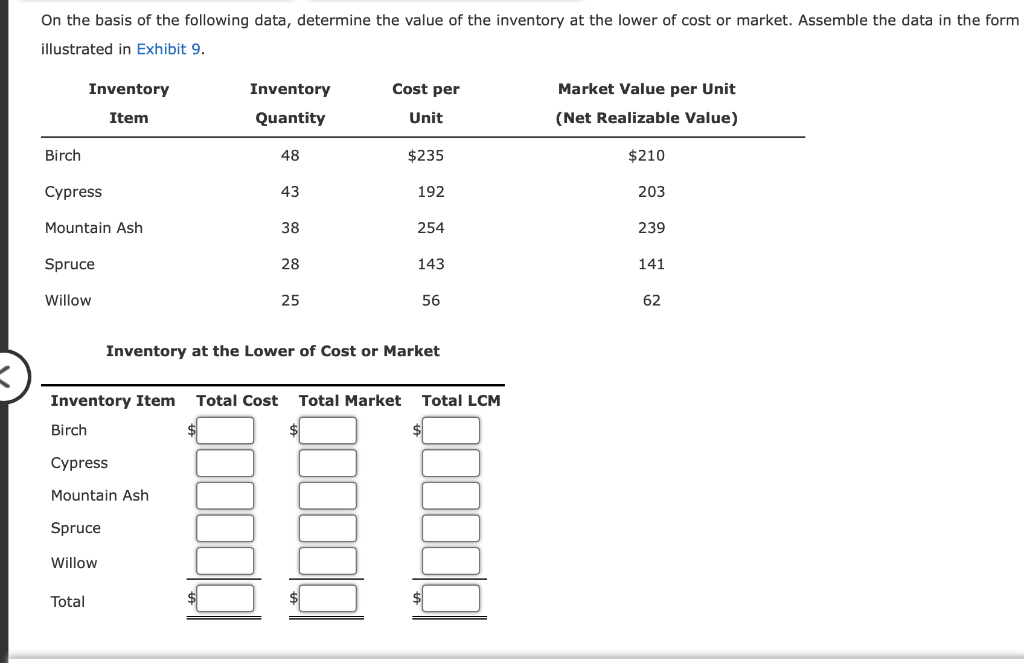
Task: Click the Total Market field for Birch
Action: (327, 430)
